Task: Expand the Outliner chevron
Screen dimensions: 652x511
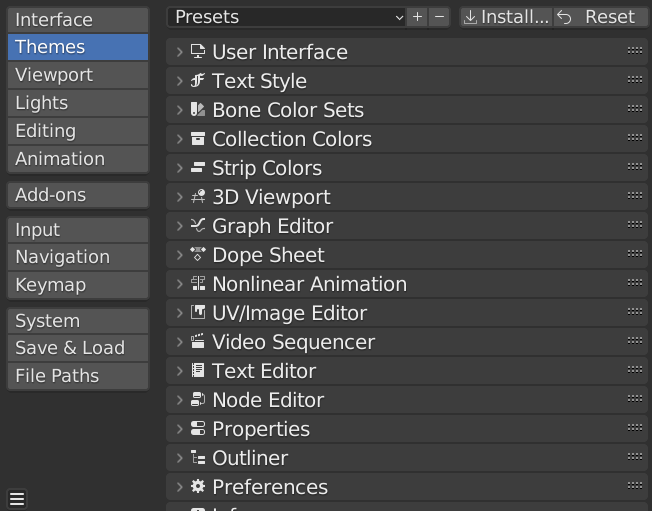Action: [180, 458]
